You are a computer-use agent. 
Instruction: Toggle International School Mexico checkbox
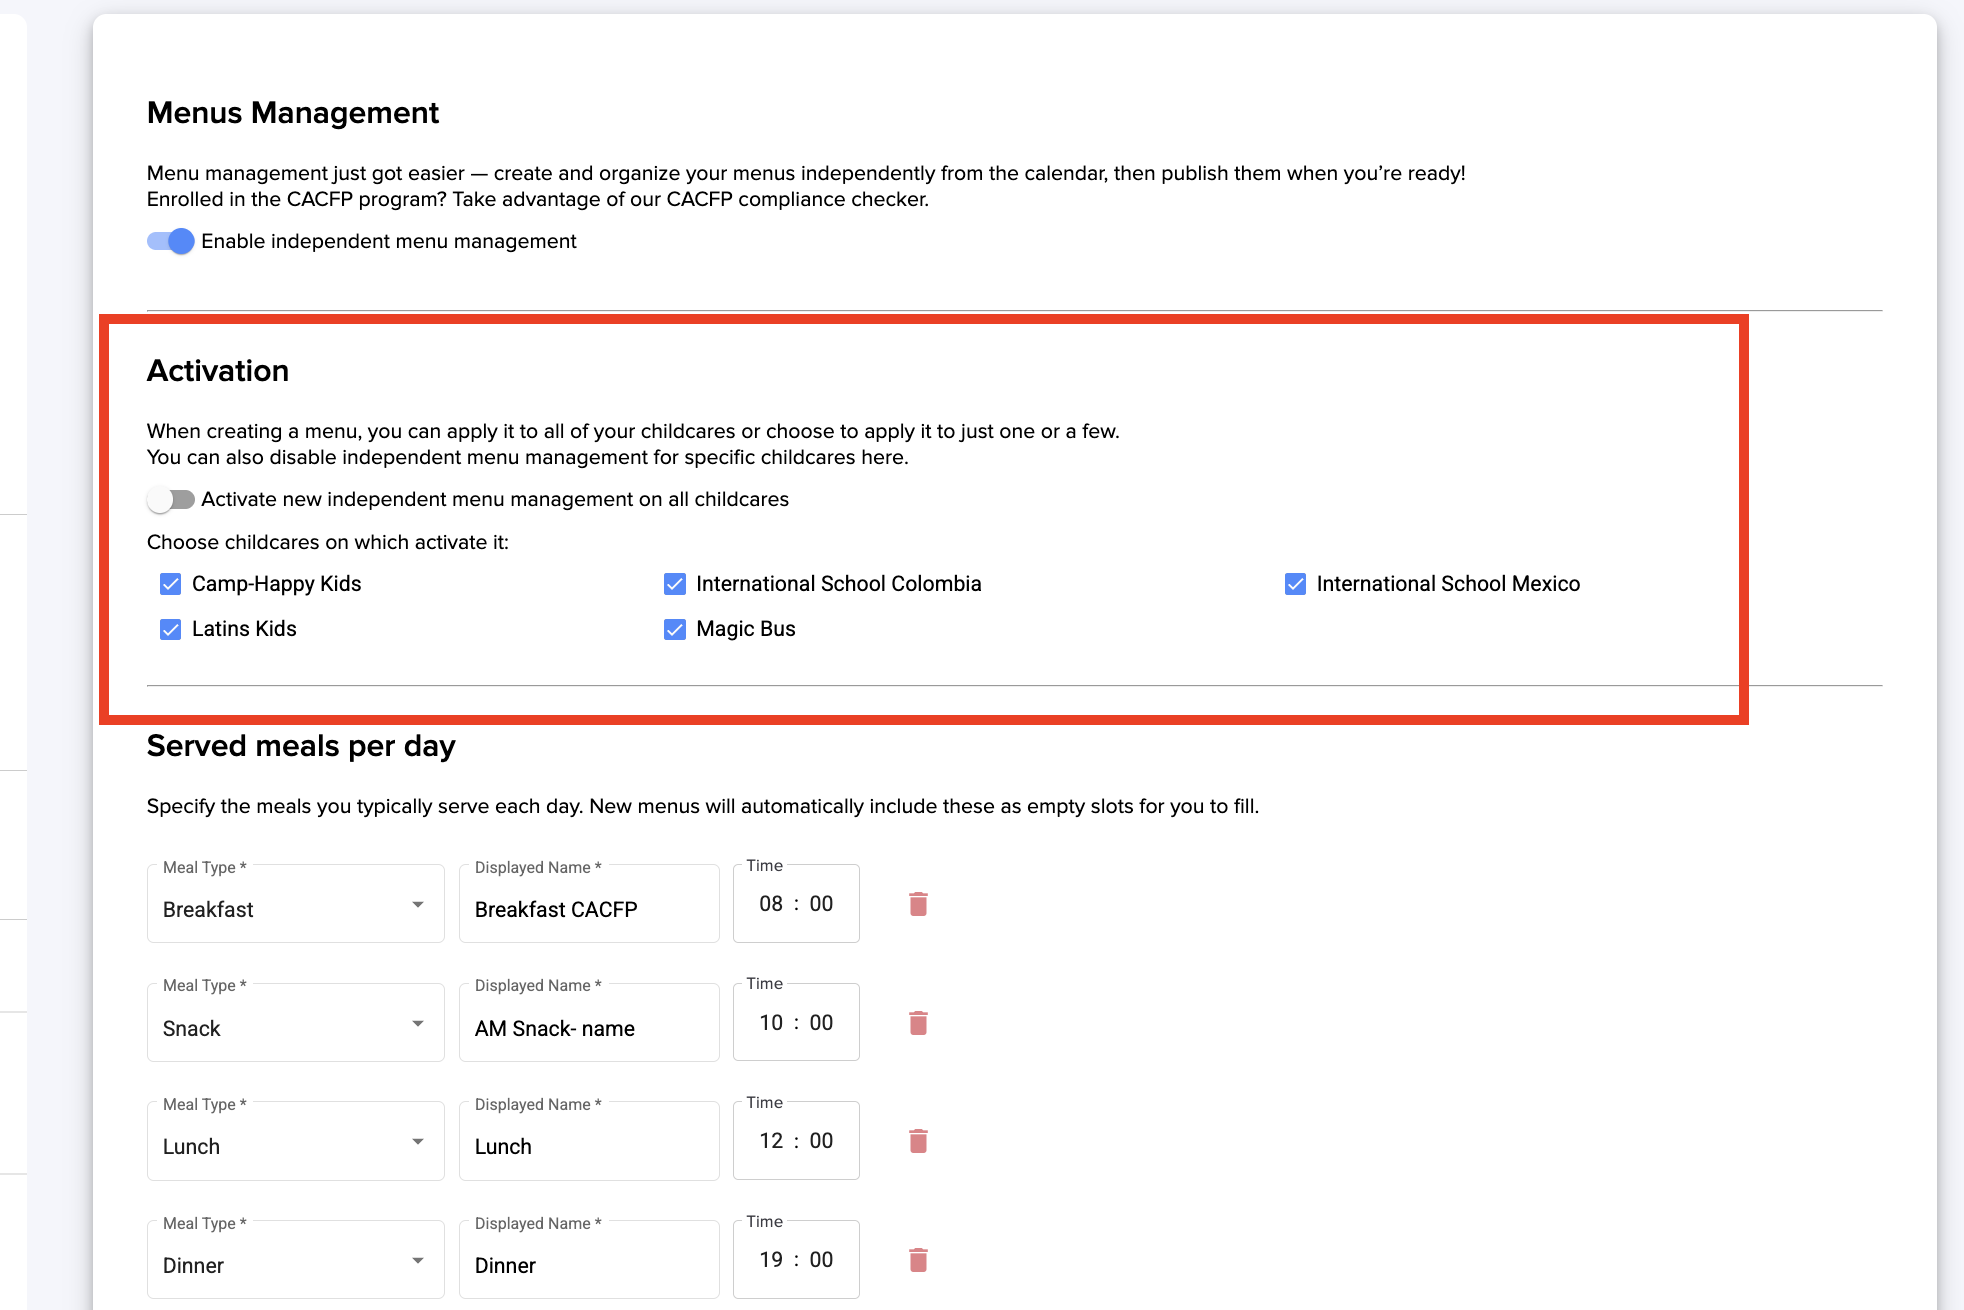coord(1295,584)
